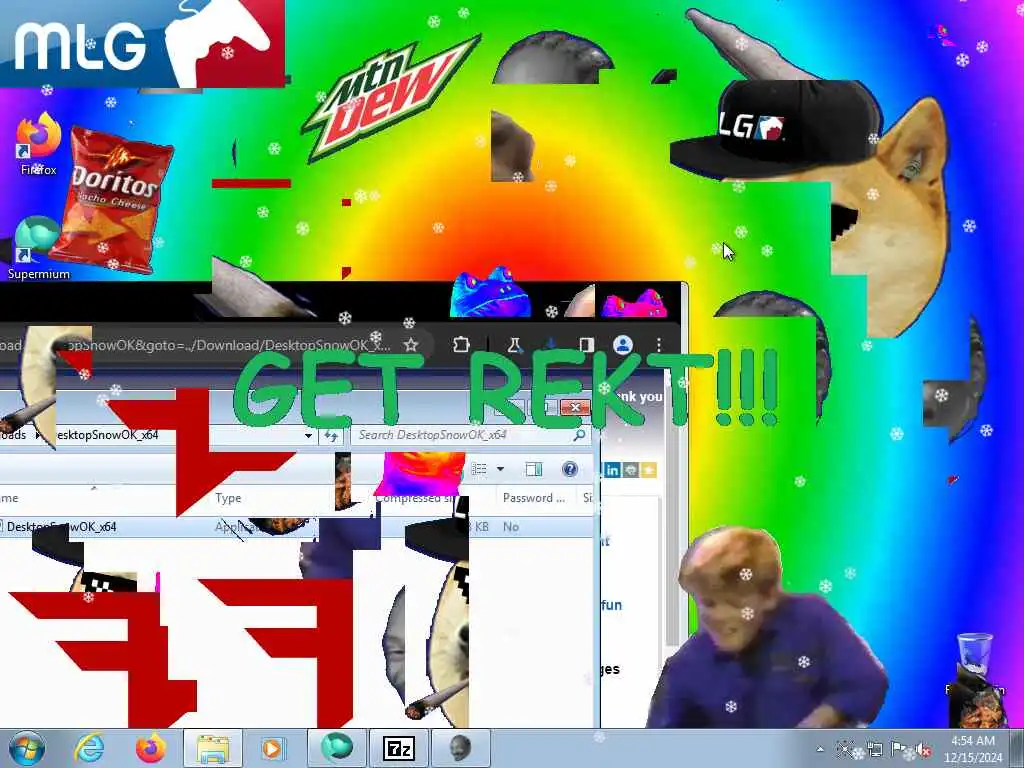Switch to Supermium taskbar button
Viewport: 1024px width, 768px height.
[x=336, y=748]
